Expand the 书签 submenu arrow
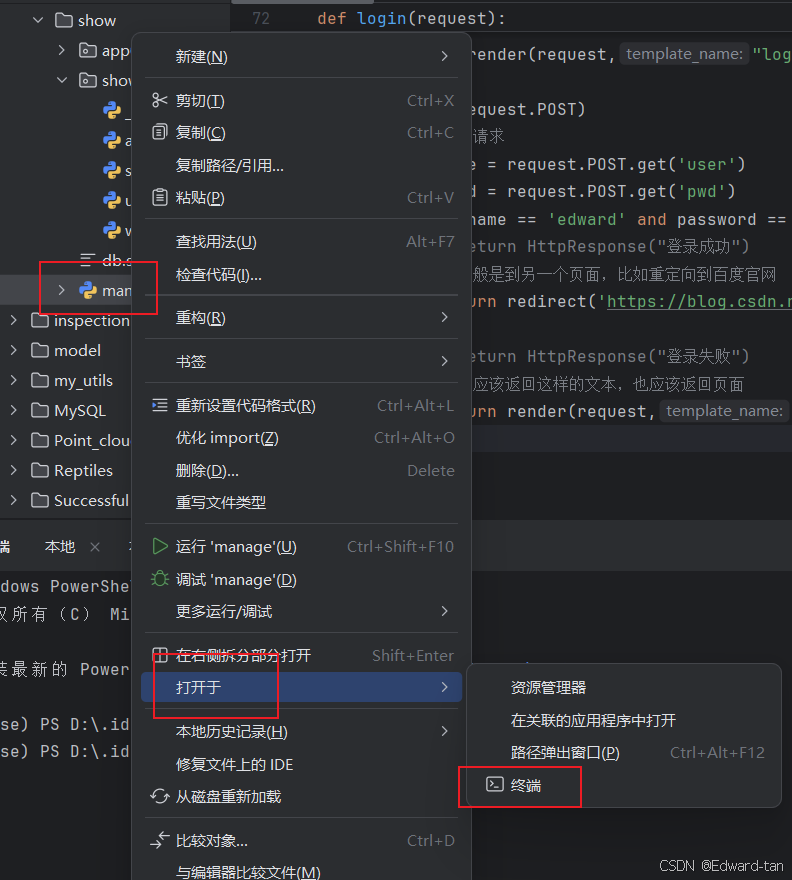Viewport: 792px width, 880px height. pos(445,361)
